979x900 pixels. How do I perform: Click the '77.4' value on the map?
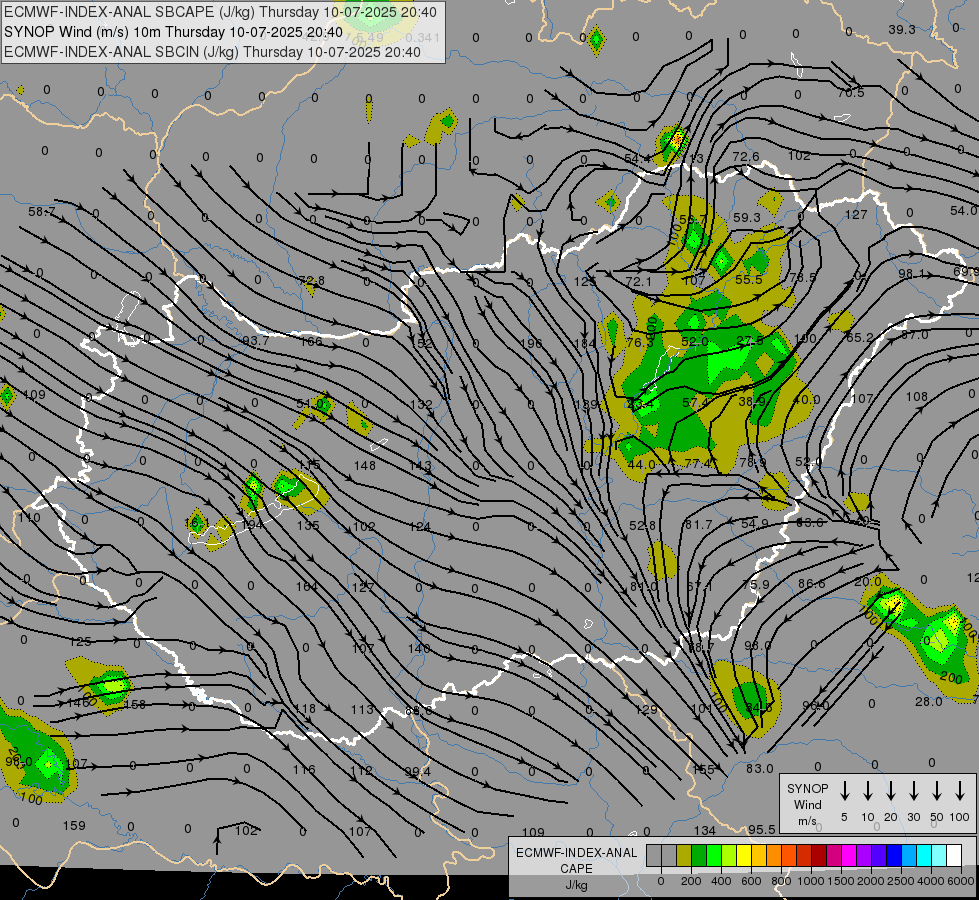698,463
